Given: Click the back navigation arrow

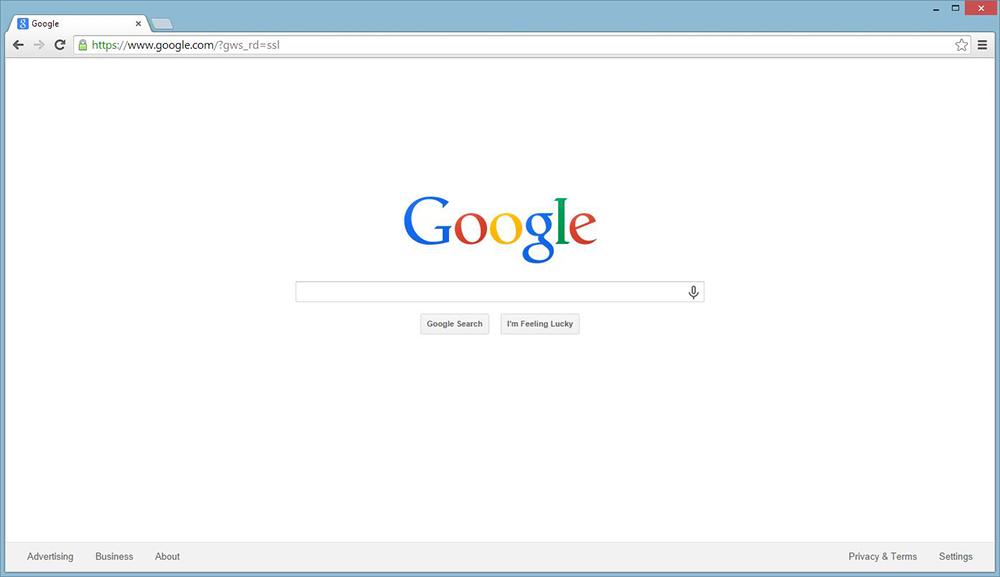Looking at the screenshot, I should pyautogui.click(x=17, y=44).
